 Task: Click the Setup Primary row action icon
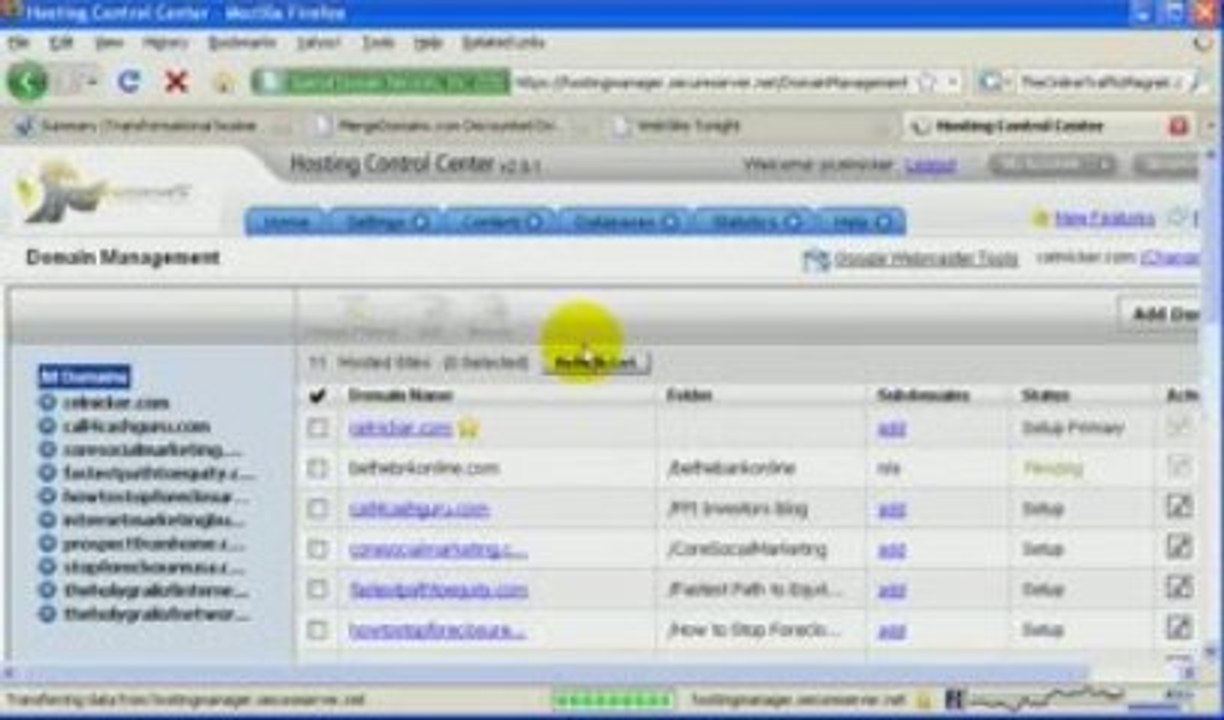coord(1180,426)
